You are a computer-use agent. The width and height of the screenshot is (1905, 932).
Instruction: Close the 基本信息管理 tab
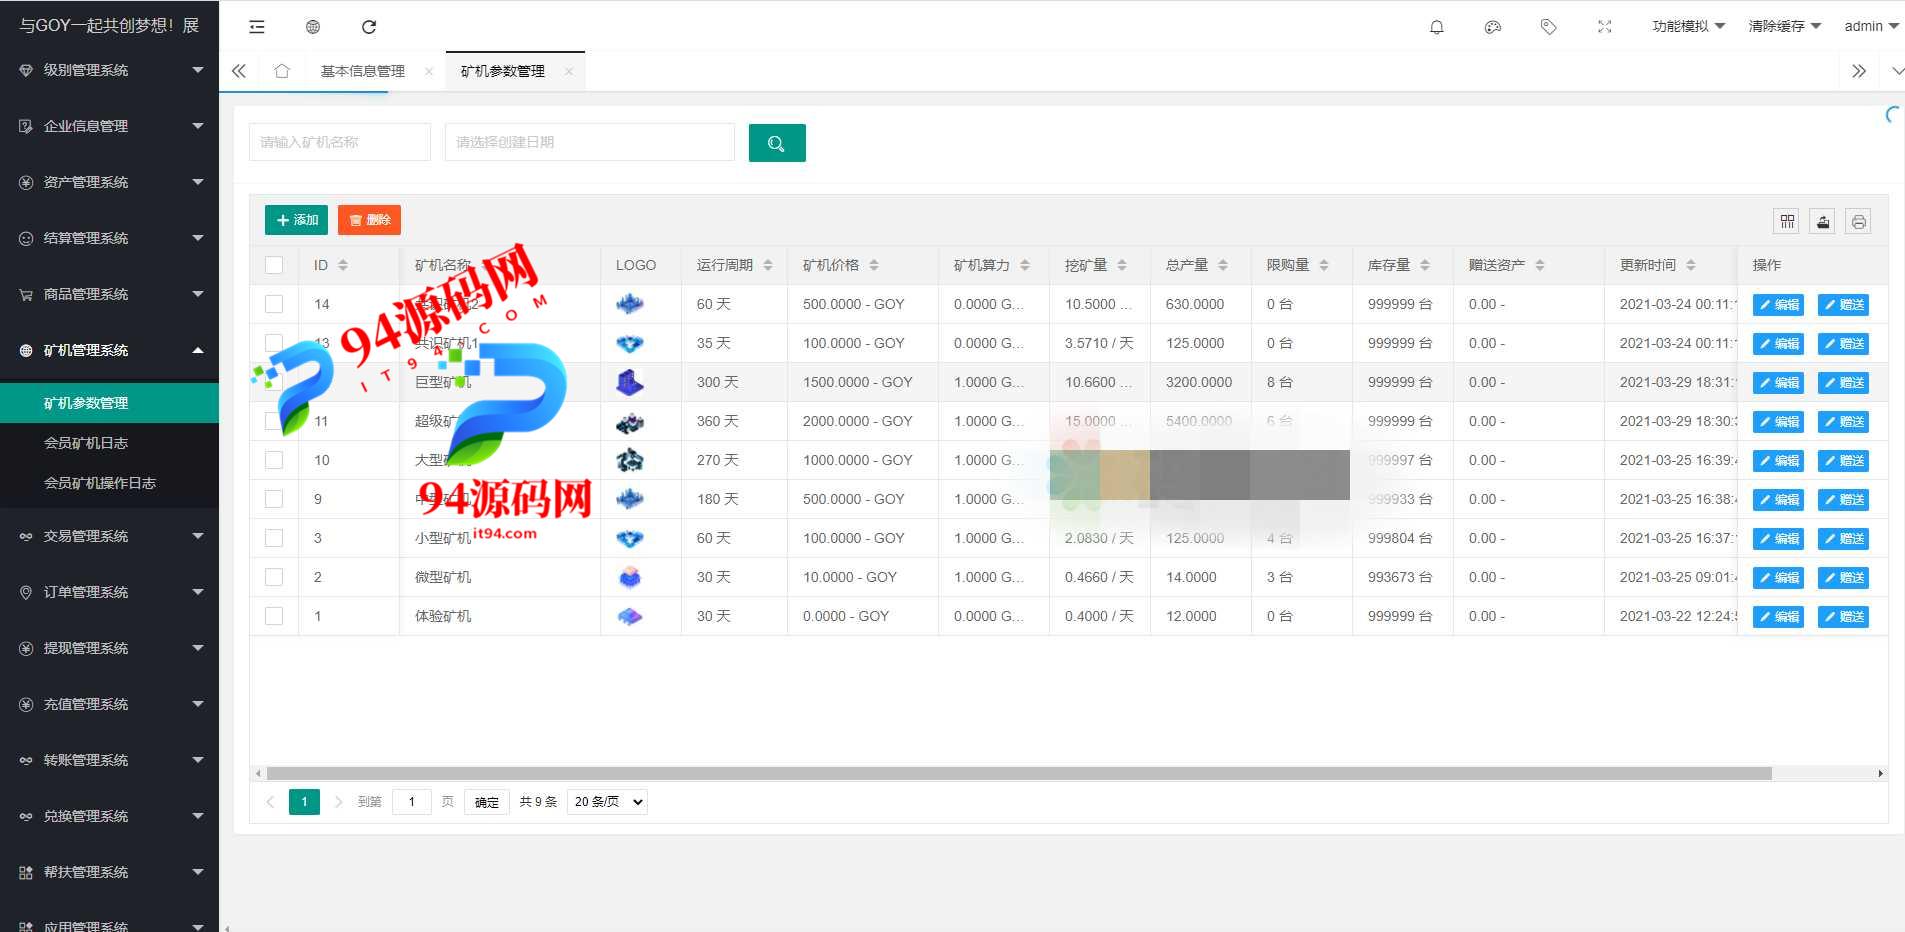429,71
